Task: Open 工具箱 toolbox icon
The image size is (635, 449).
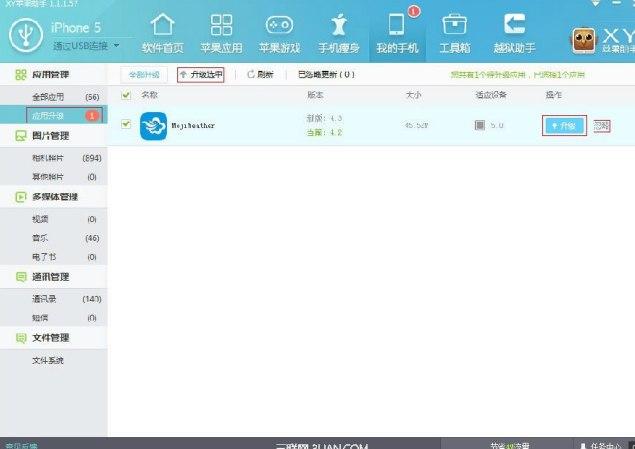Action: point(454,24)
